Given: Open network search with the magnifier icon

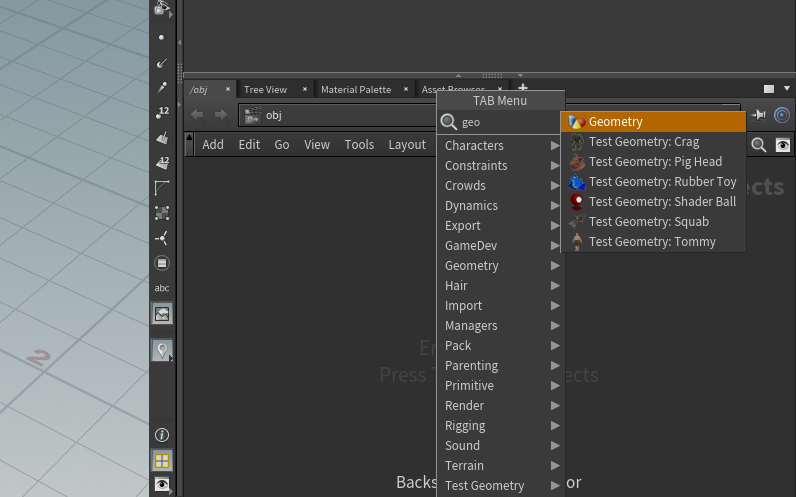Looking at the screenshot, I should 759,145.
